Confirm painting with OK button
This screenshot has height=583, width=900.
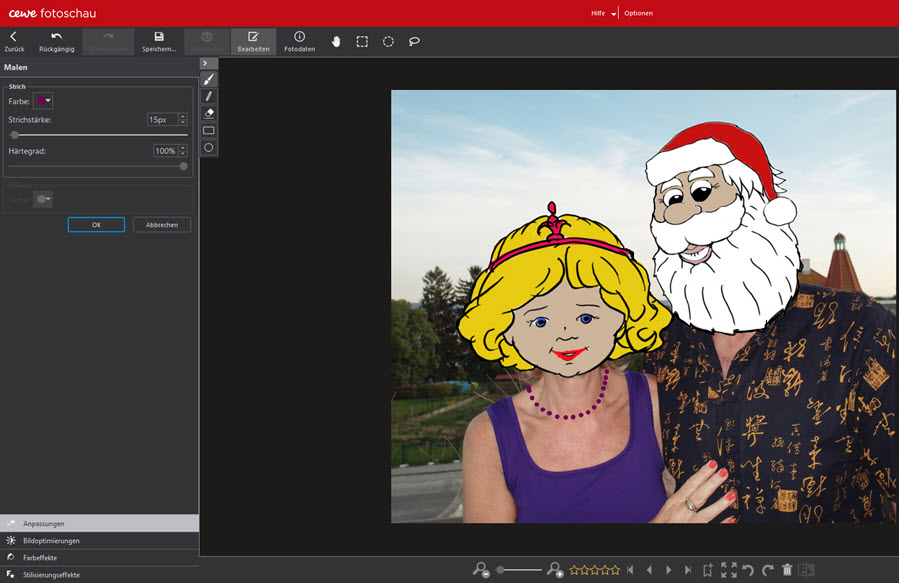click(x=96, y=225)
